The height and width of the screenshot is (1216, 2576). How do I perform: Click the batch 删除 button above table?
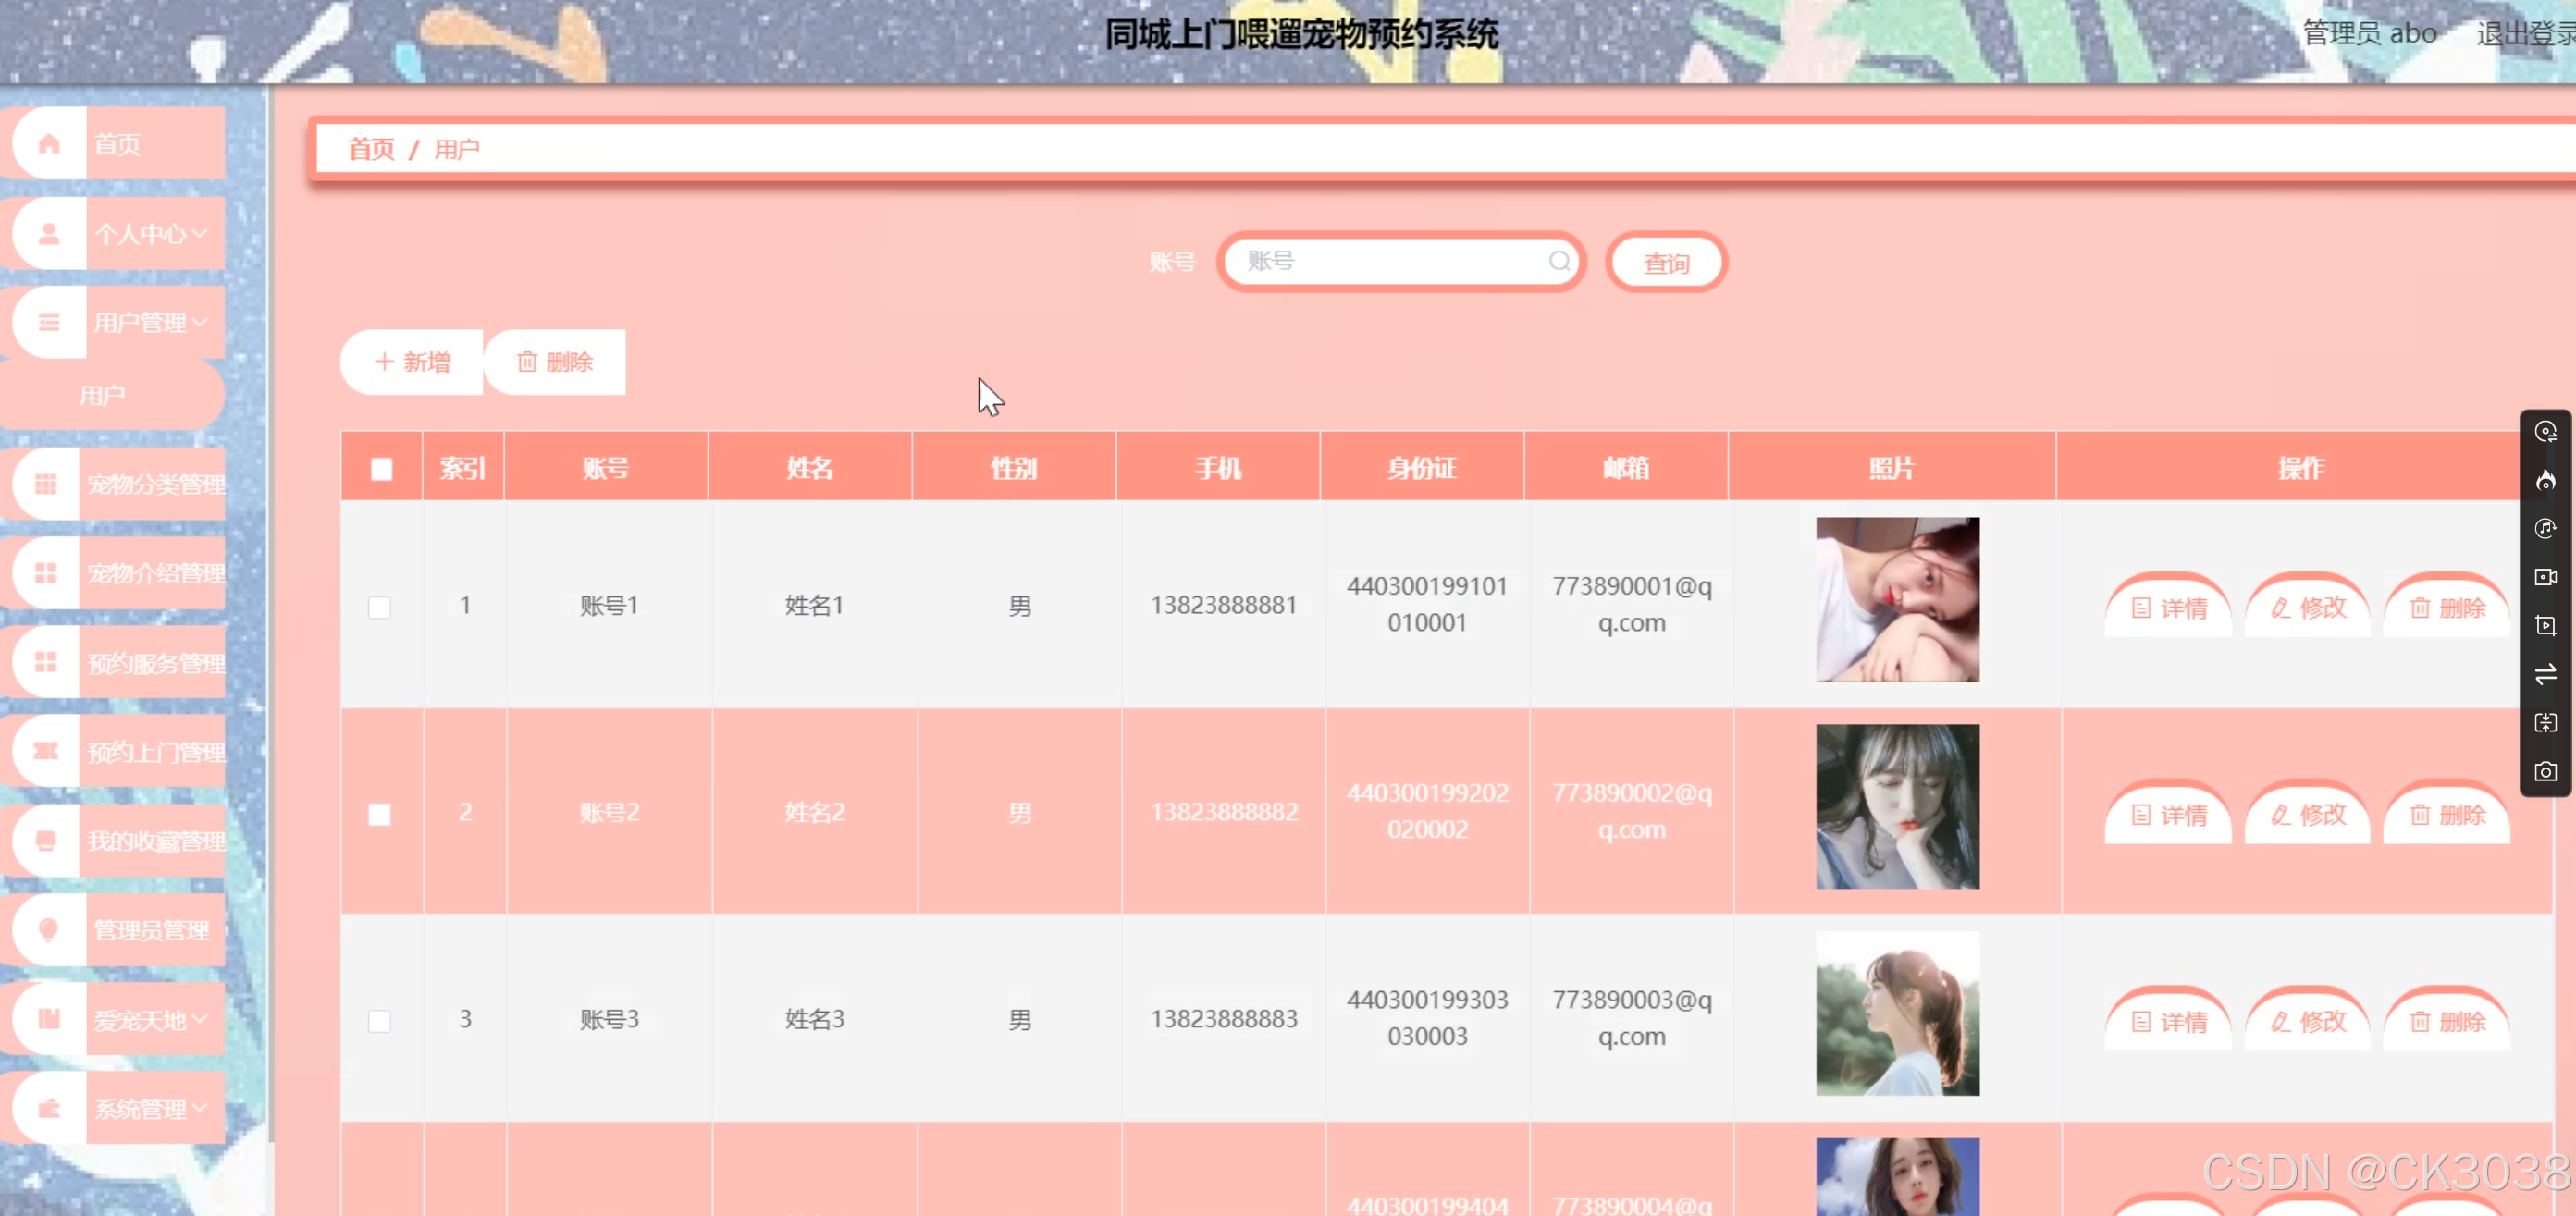click(x=555, y=362)
